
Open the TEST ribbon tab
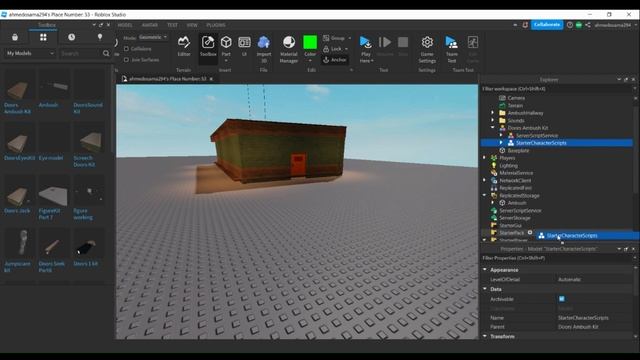click(x=172, y=25)
